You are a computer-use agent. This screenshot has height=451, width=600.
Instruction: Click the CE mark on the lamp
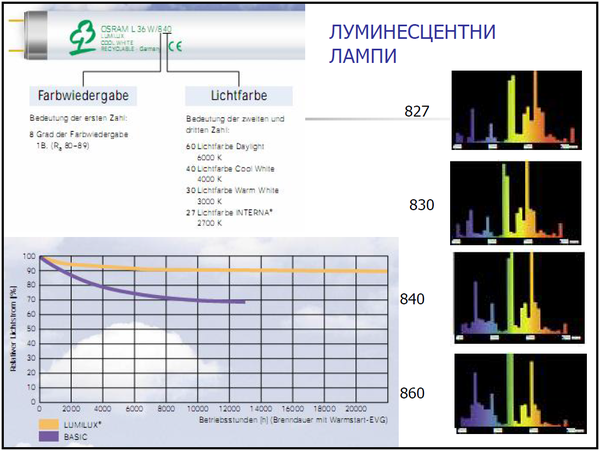coord(175,46)
